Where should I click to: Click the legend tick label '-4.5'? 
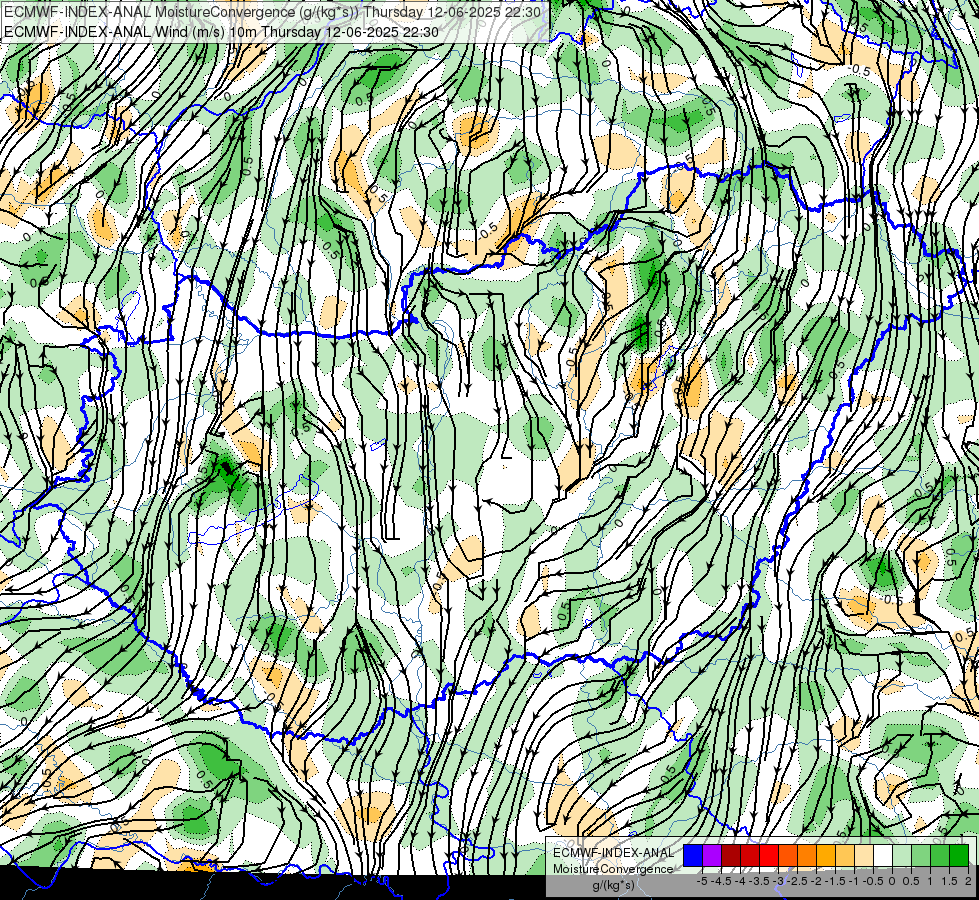click(721, 881)
